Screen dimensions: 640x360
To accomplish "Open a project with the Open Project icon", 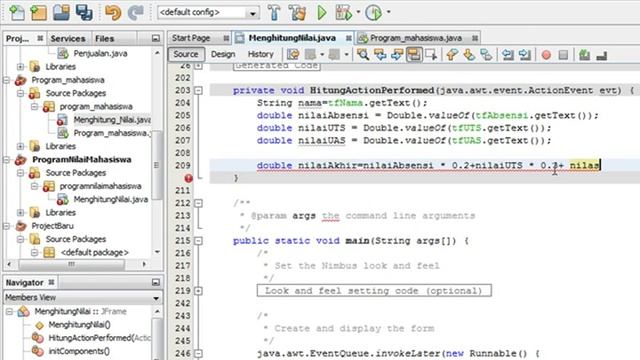I will click(x=61, y=12).
